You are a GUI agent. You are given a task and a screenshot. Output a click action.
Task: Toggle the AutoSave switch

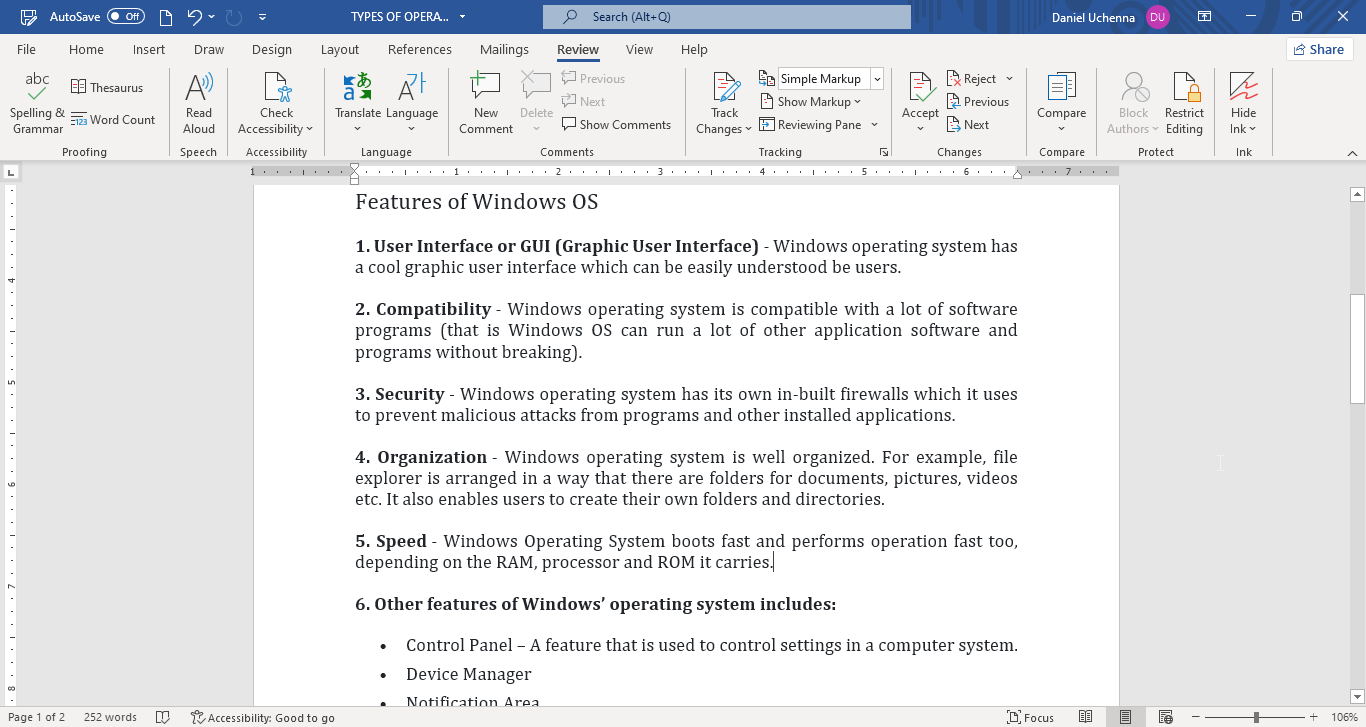pyautogui.click(x=125, y=17)
